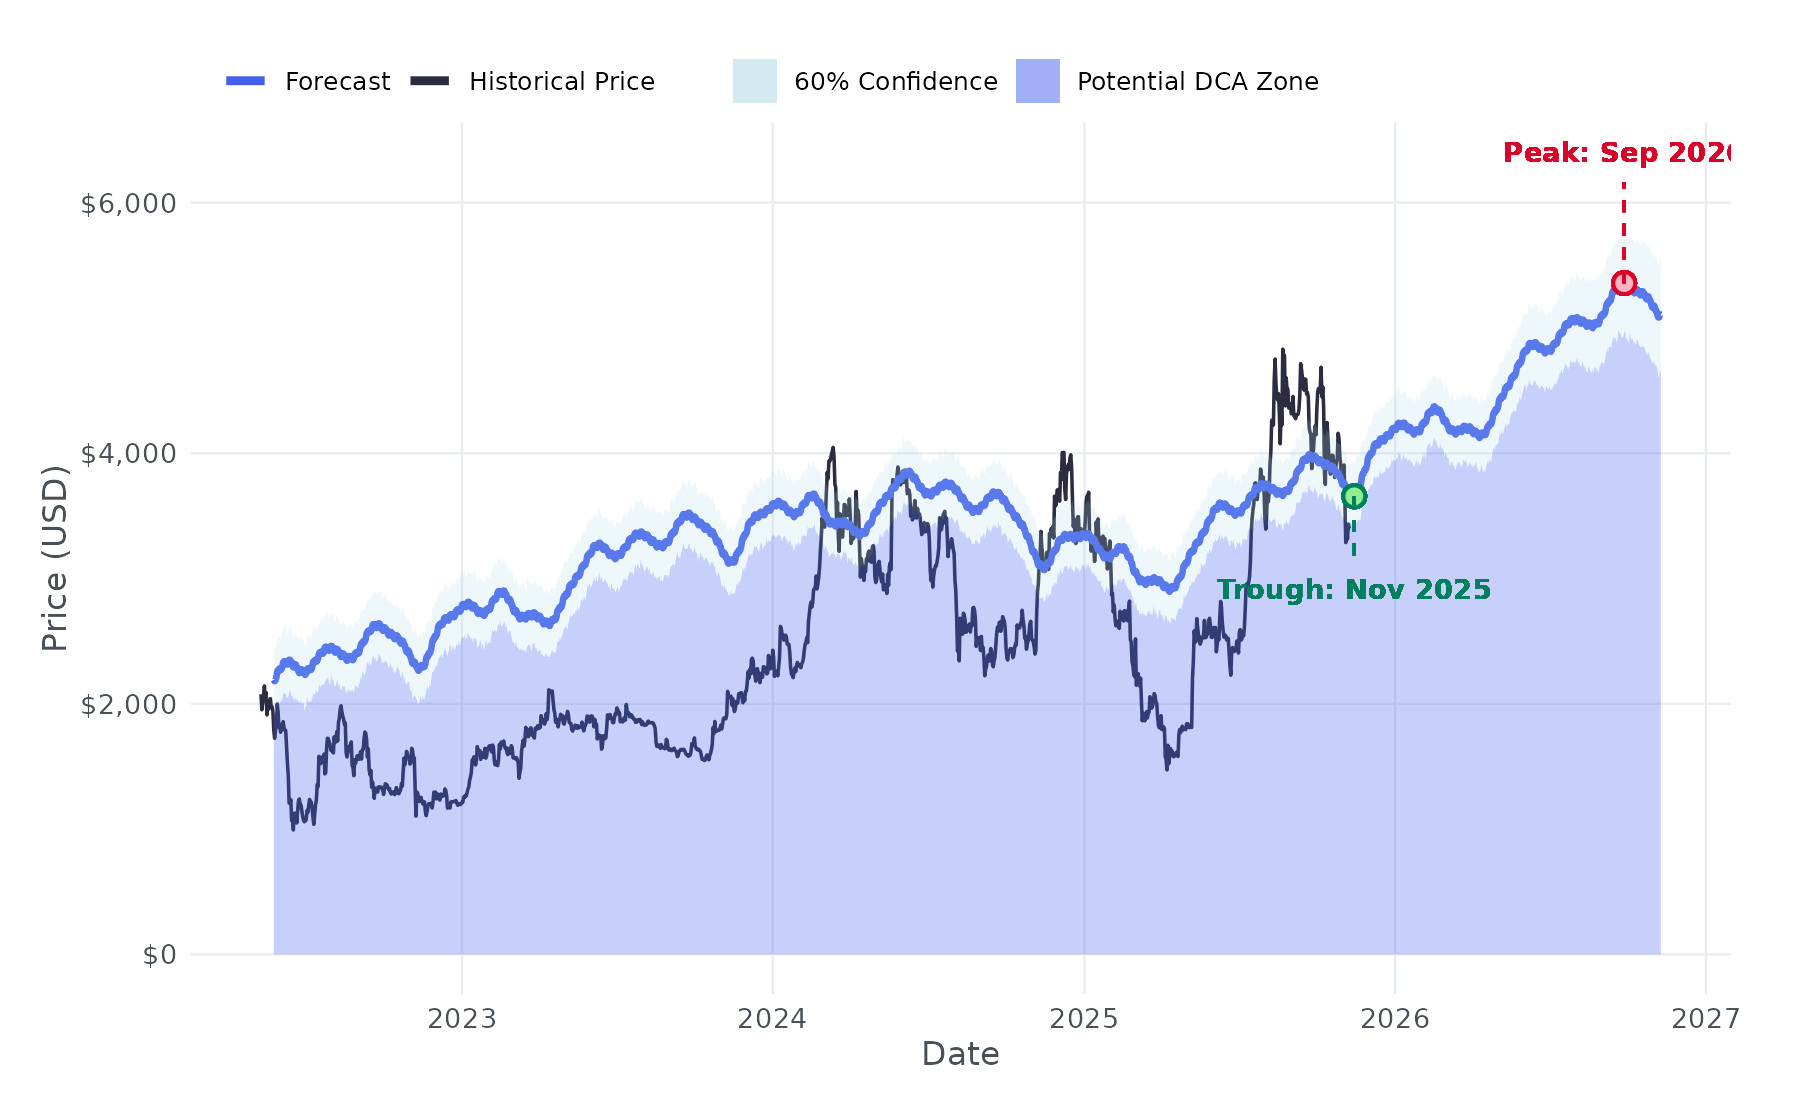Select the red Peak marker circle
Viewport: 1800px width, 1100px height.
[1624, 283]
